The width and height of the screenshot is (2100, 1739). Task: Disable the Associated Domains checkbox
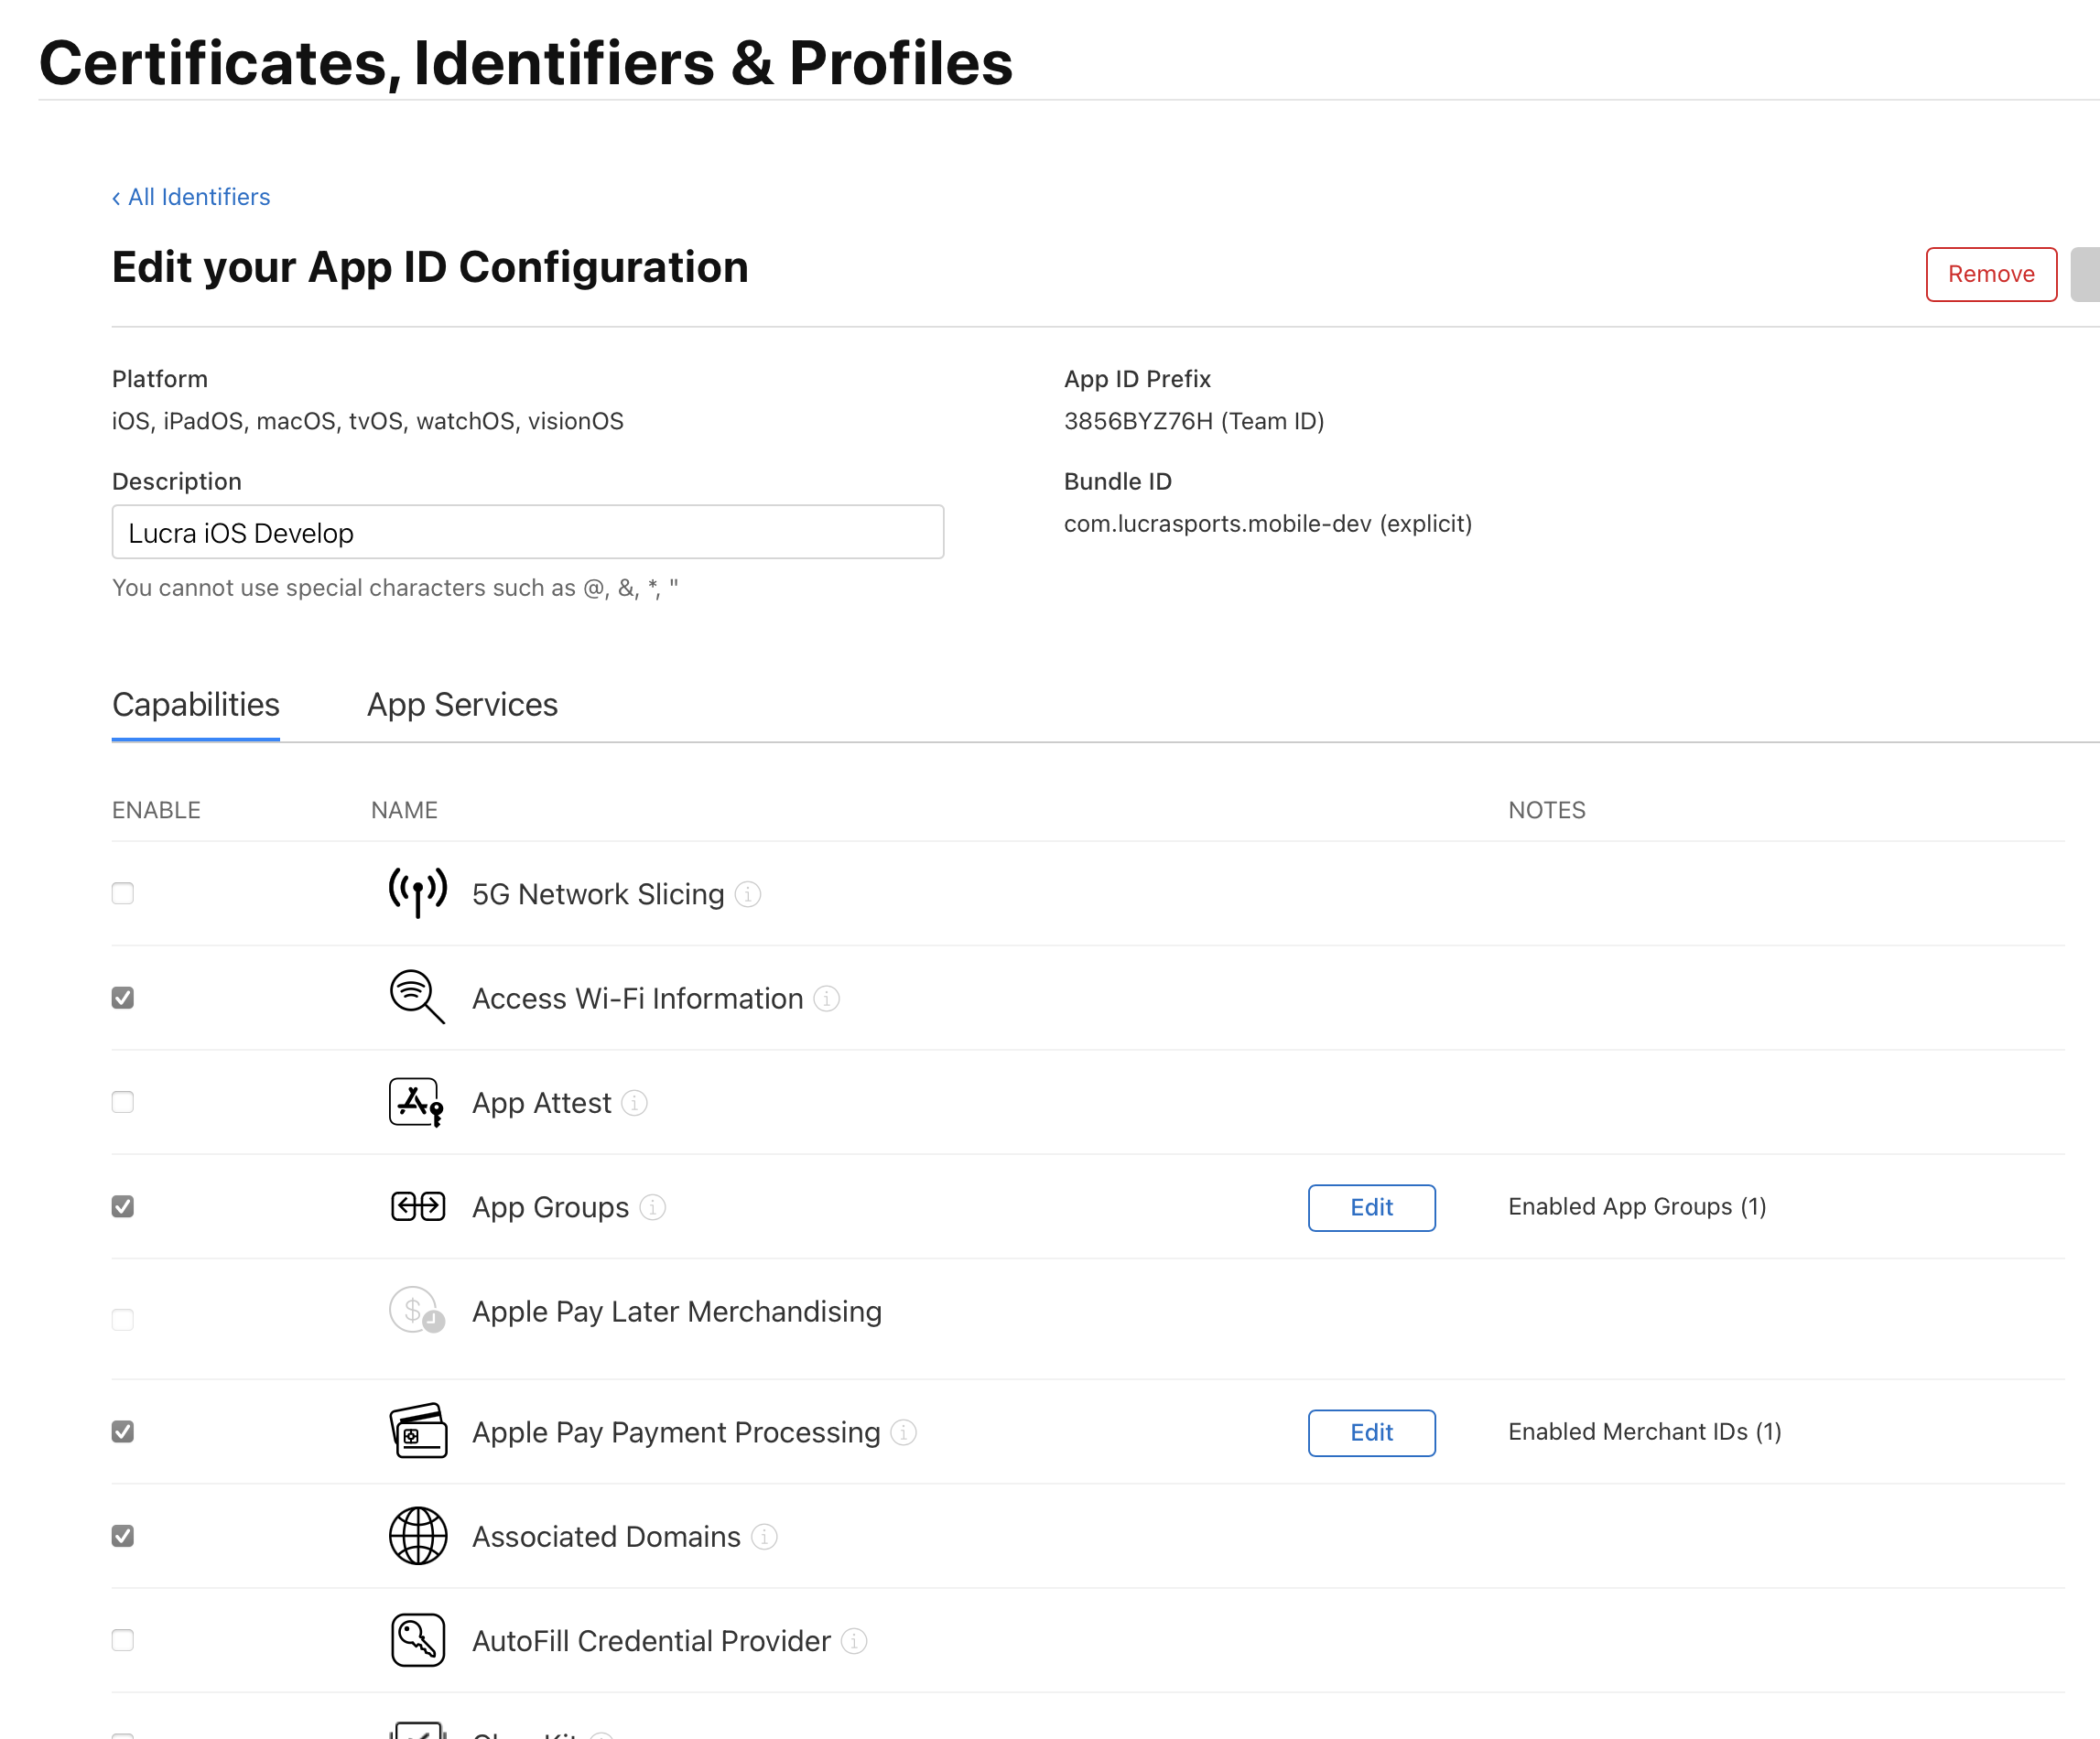123,1535
